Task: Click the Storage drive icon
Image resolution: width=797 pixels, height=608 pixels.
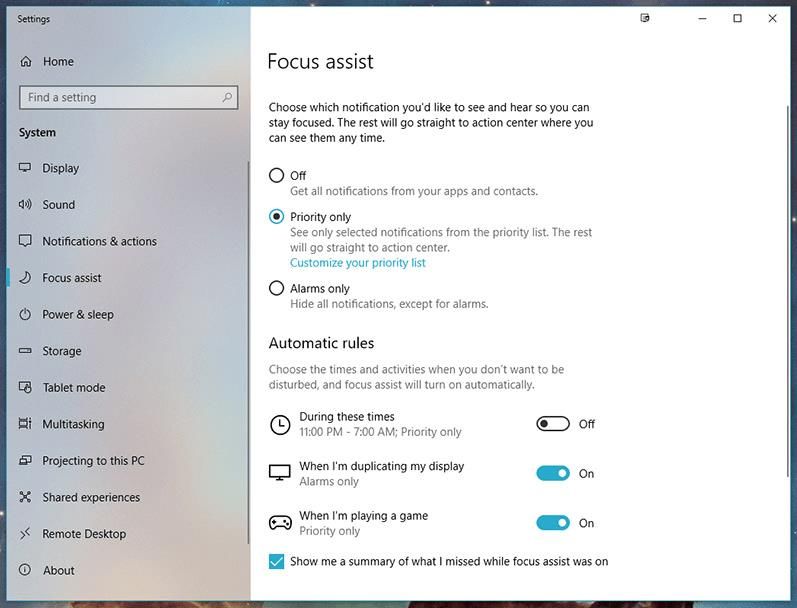Action: pos(25,351)
